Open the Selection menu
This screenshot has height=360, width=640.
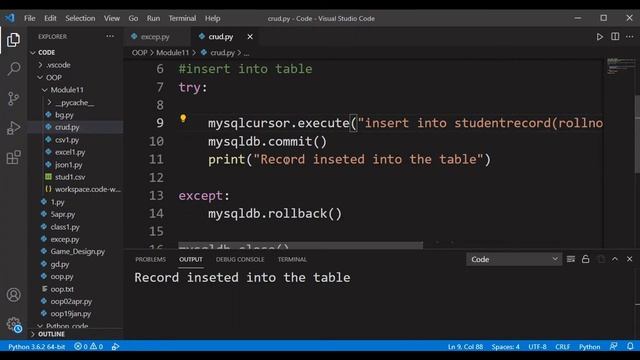pos(80,18)
